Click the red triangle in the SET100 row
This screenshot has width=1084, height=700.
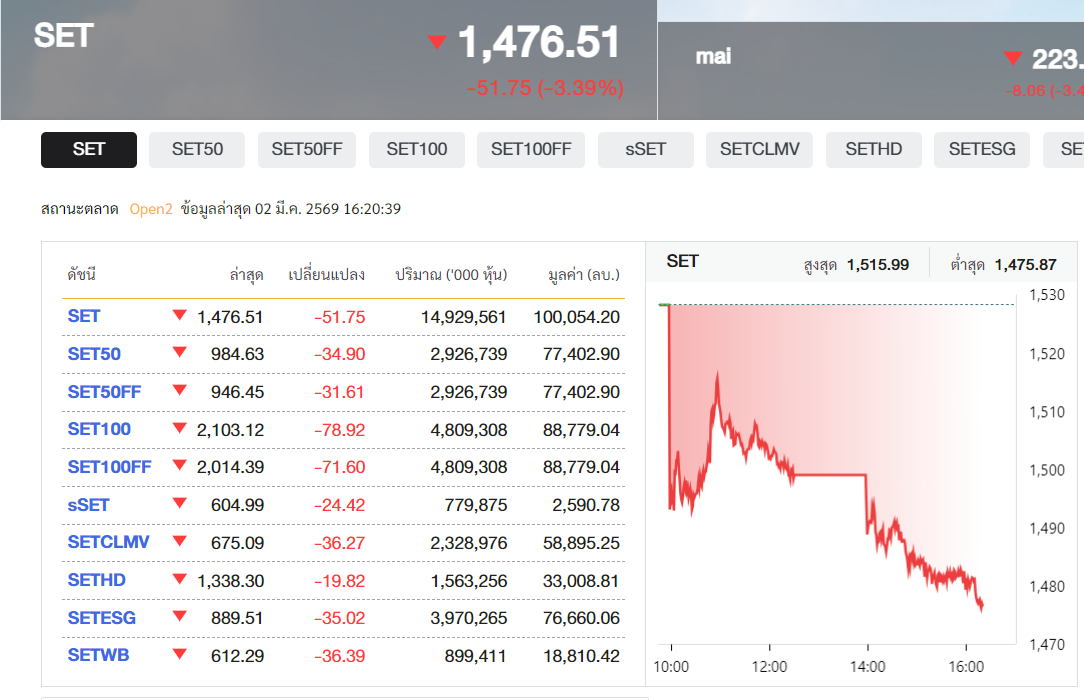[x=180, y=428]
